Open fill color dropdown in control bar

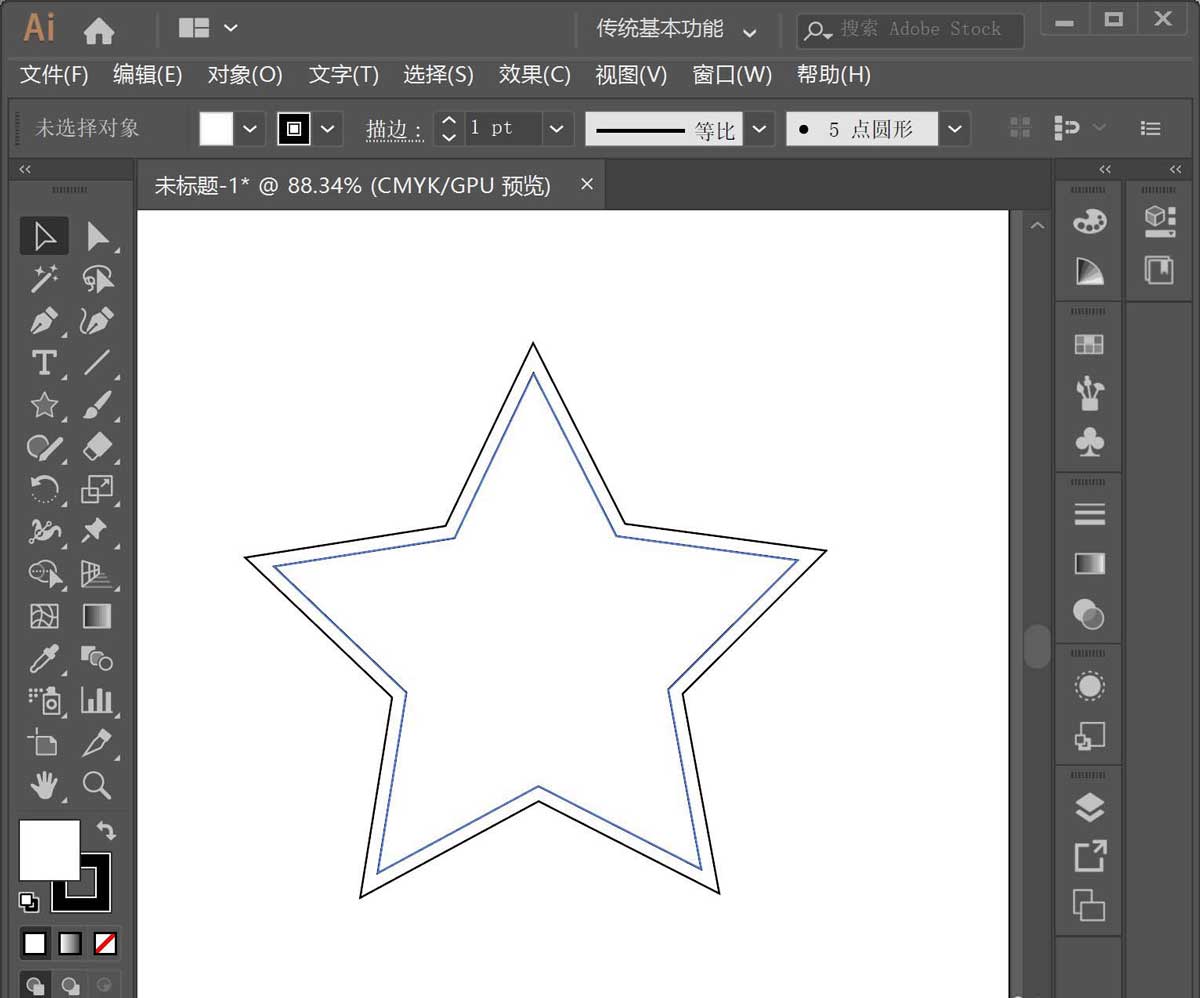250,128
